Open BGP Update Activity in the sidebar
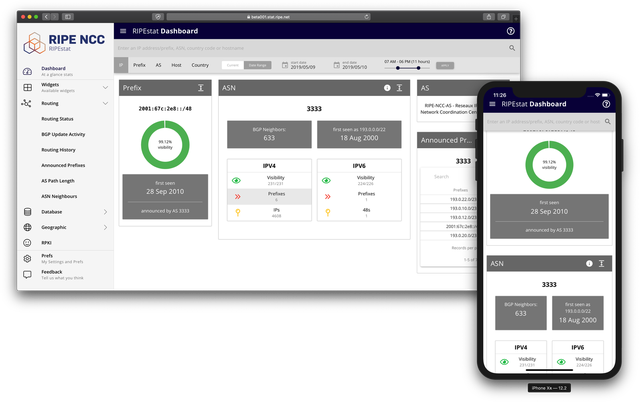This screenshot has width=640, height=402. coord(63,134)
